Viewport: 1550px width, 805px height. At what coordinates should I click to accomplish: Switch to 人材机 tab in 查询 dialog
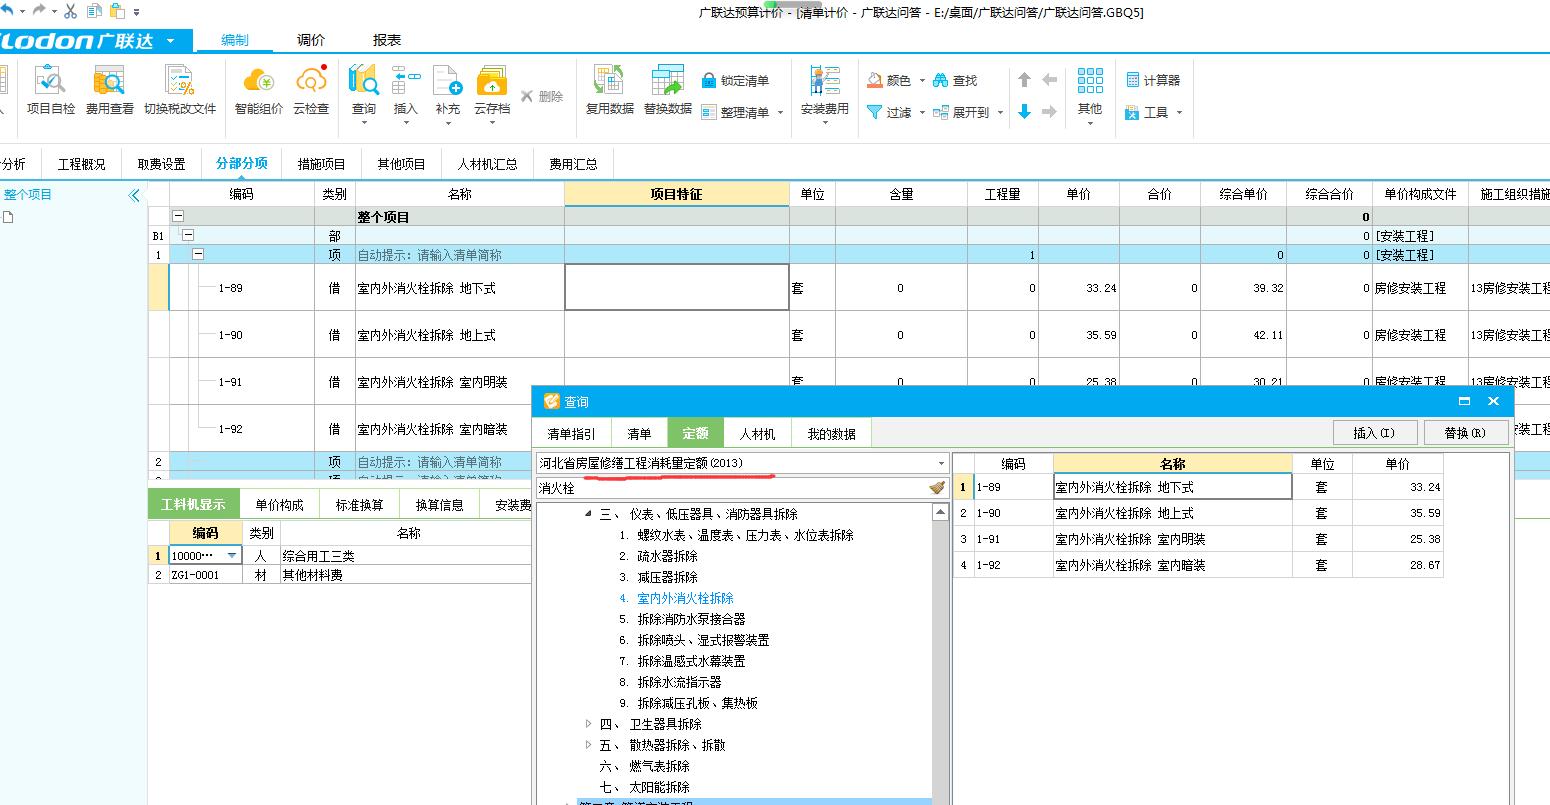tap(757, 434)
